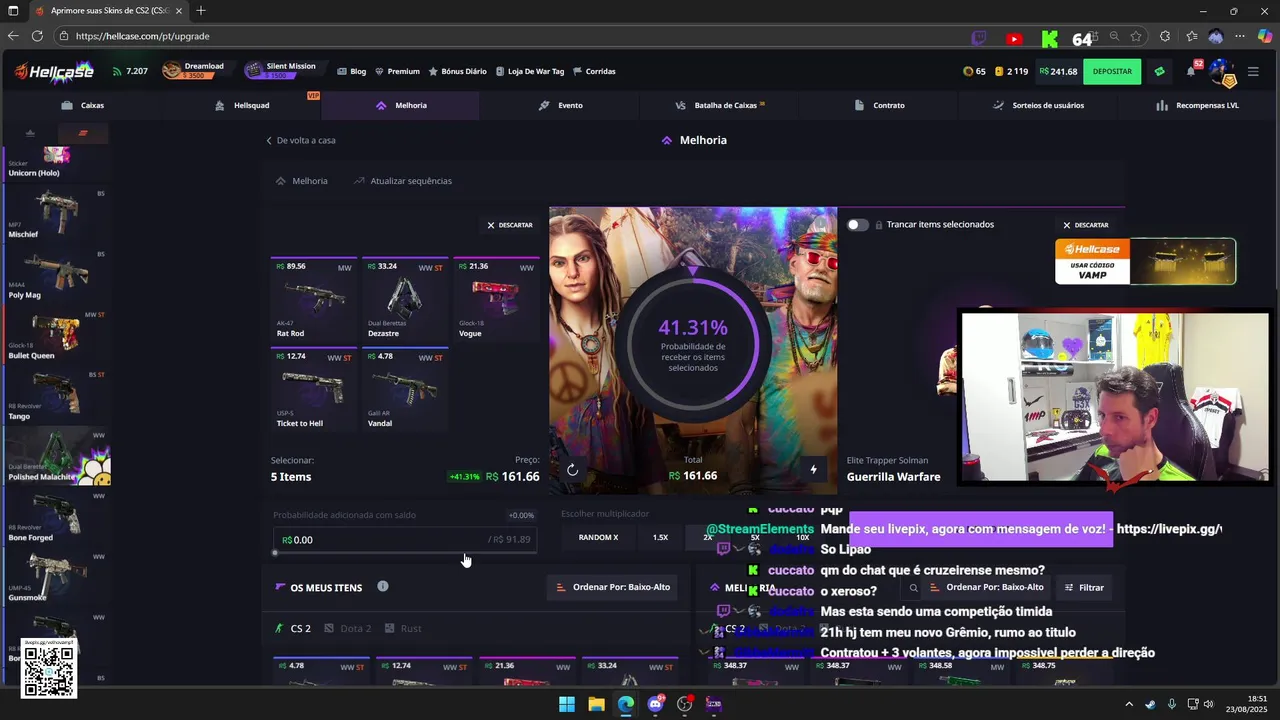Select the AK-47 Rat Rod item card

(x=314, y=300)
